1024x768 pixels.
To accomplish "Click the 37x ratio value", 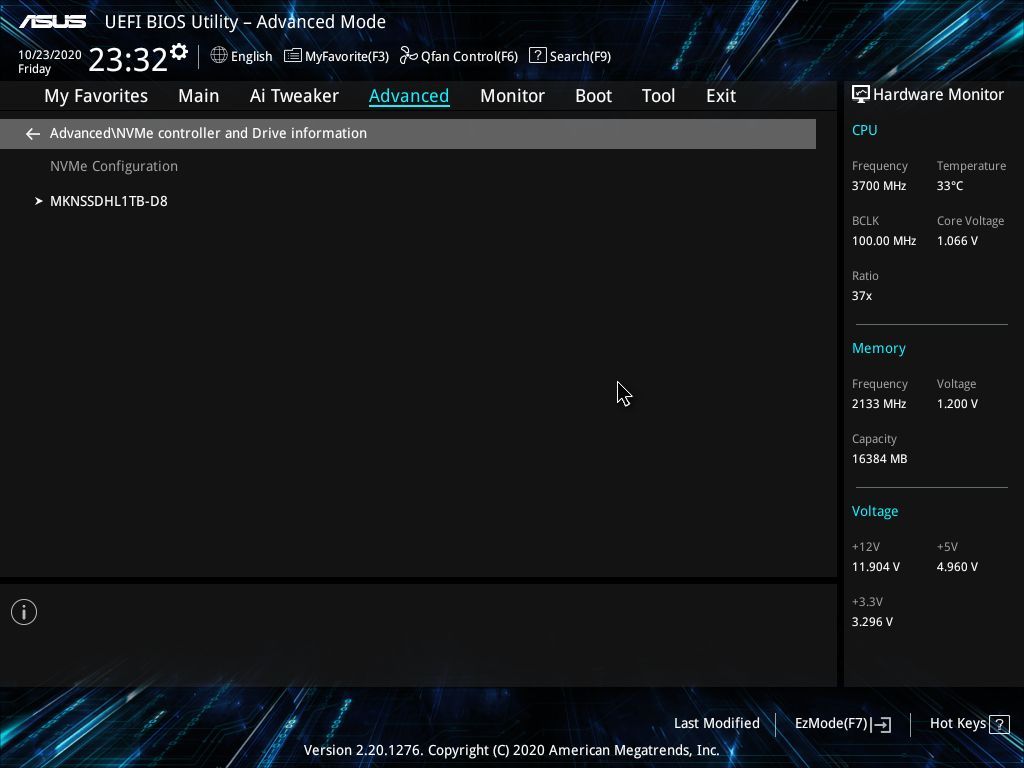I will pyautogui.click(x=861, y=296).
